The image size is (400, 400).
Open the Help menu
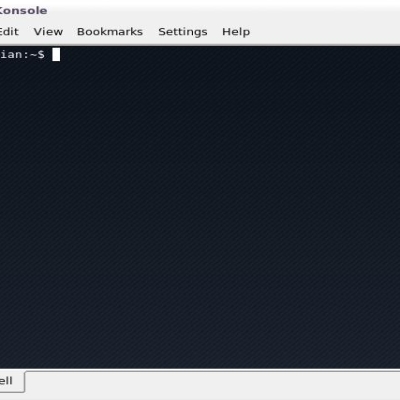[236, 32]
